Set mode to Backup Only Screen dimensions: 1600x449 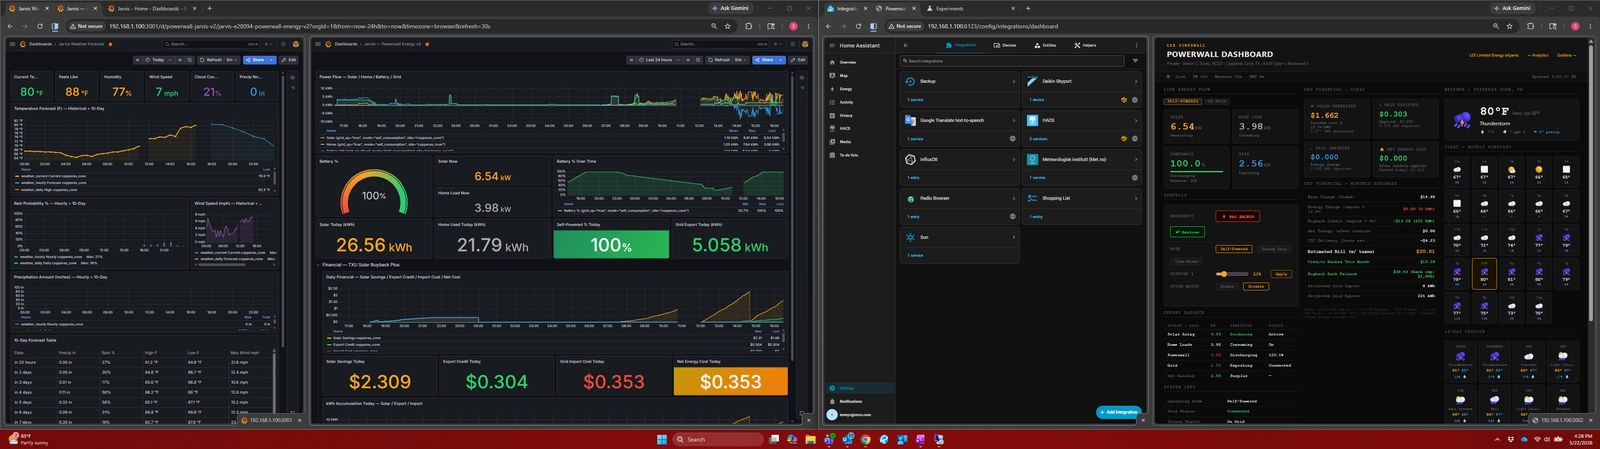point(1274,249)
